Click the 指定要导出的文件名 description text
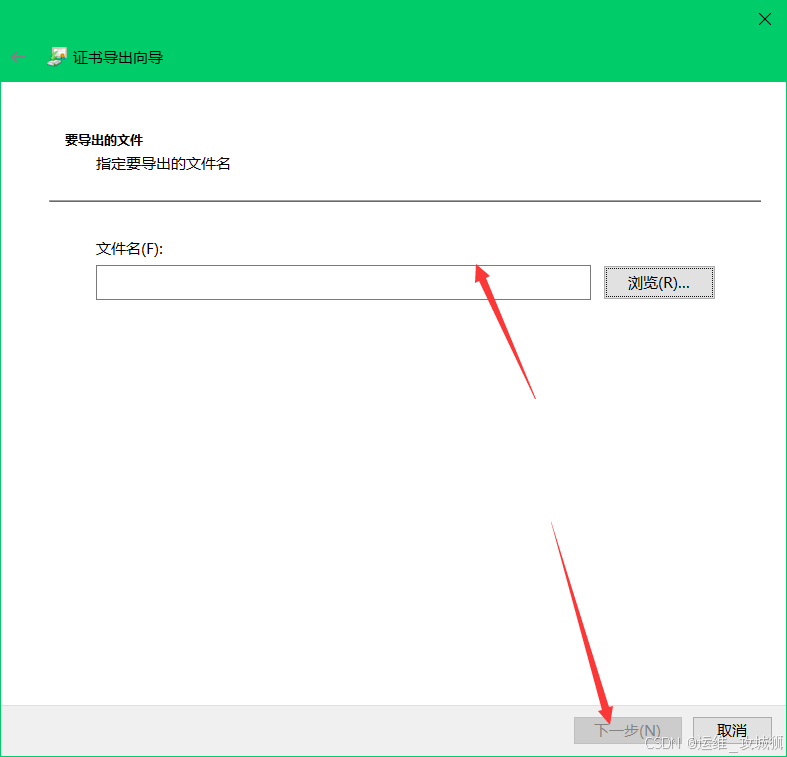The image size is (787, 757). pos(163,163)
